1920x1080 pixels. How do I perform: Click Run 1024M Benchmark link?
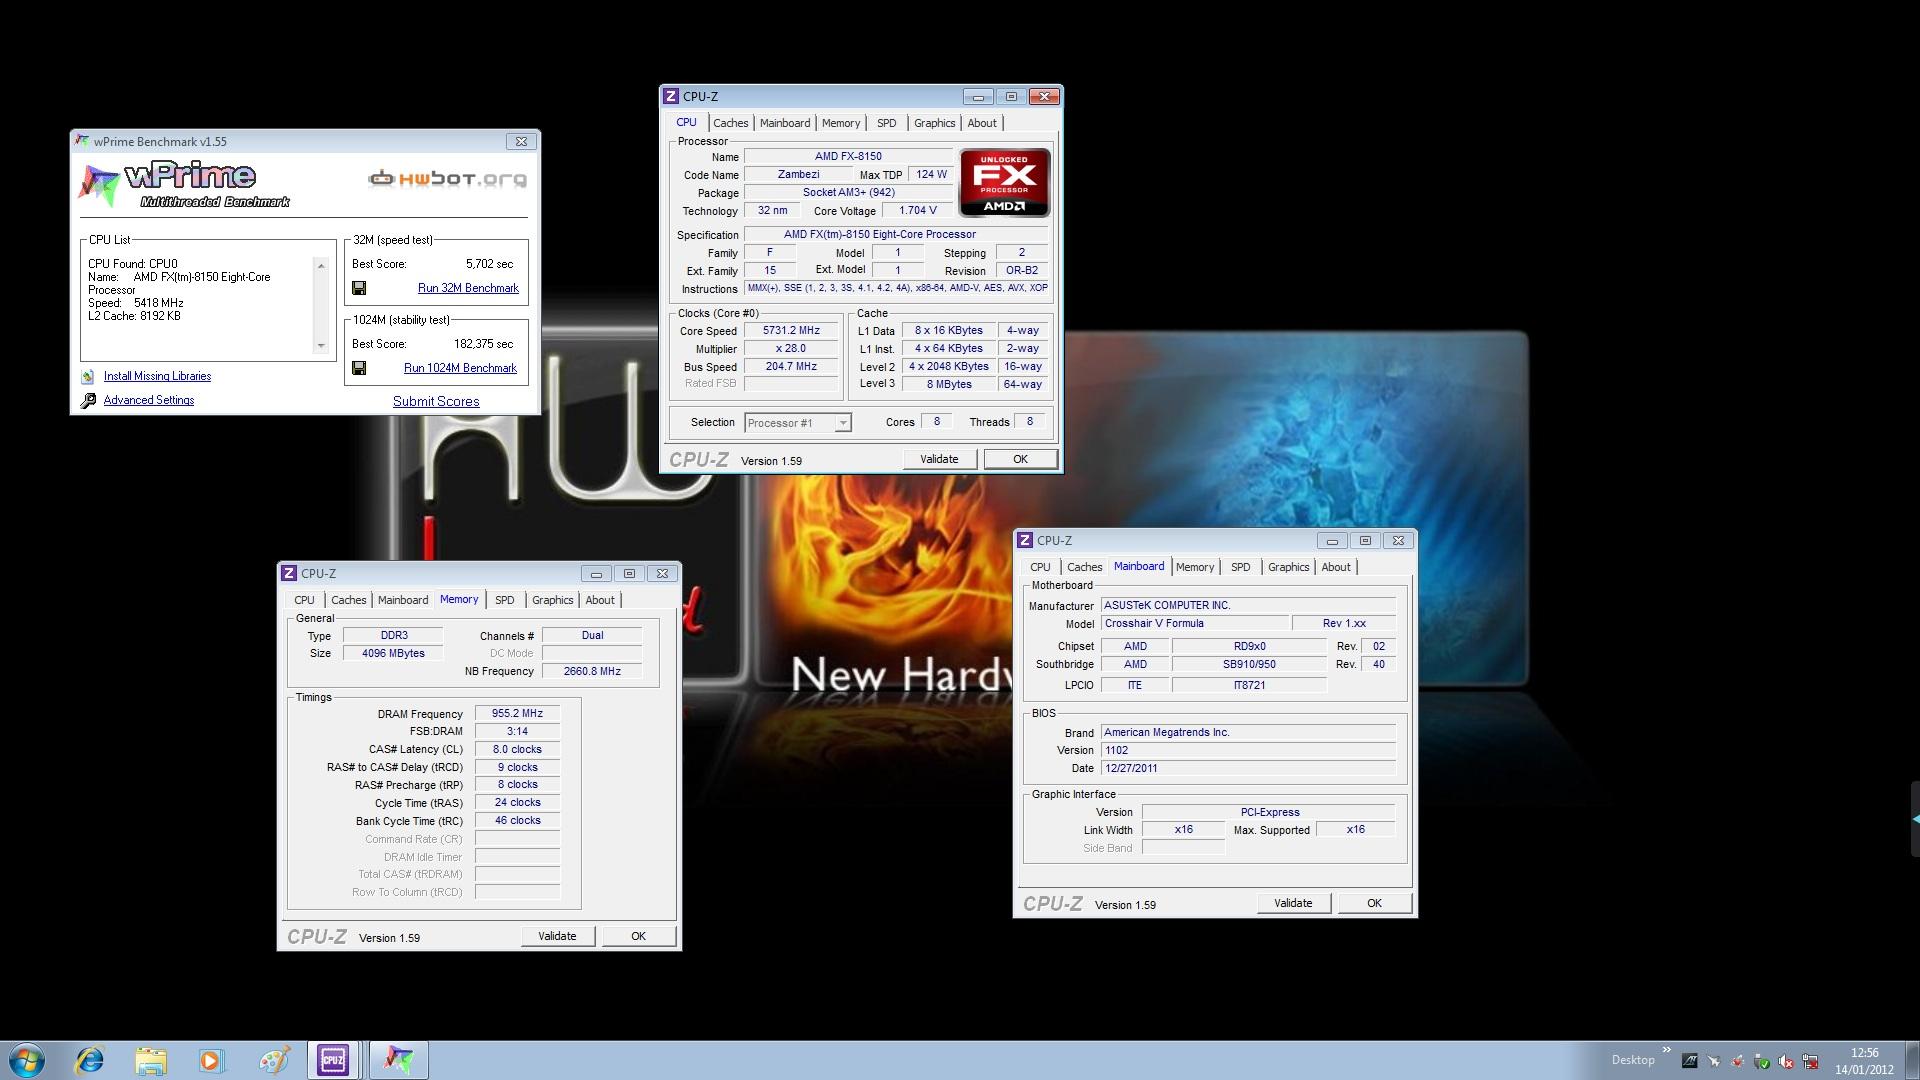[460, 368]
